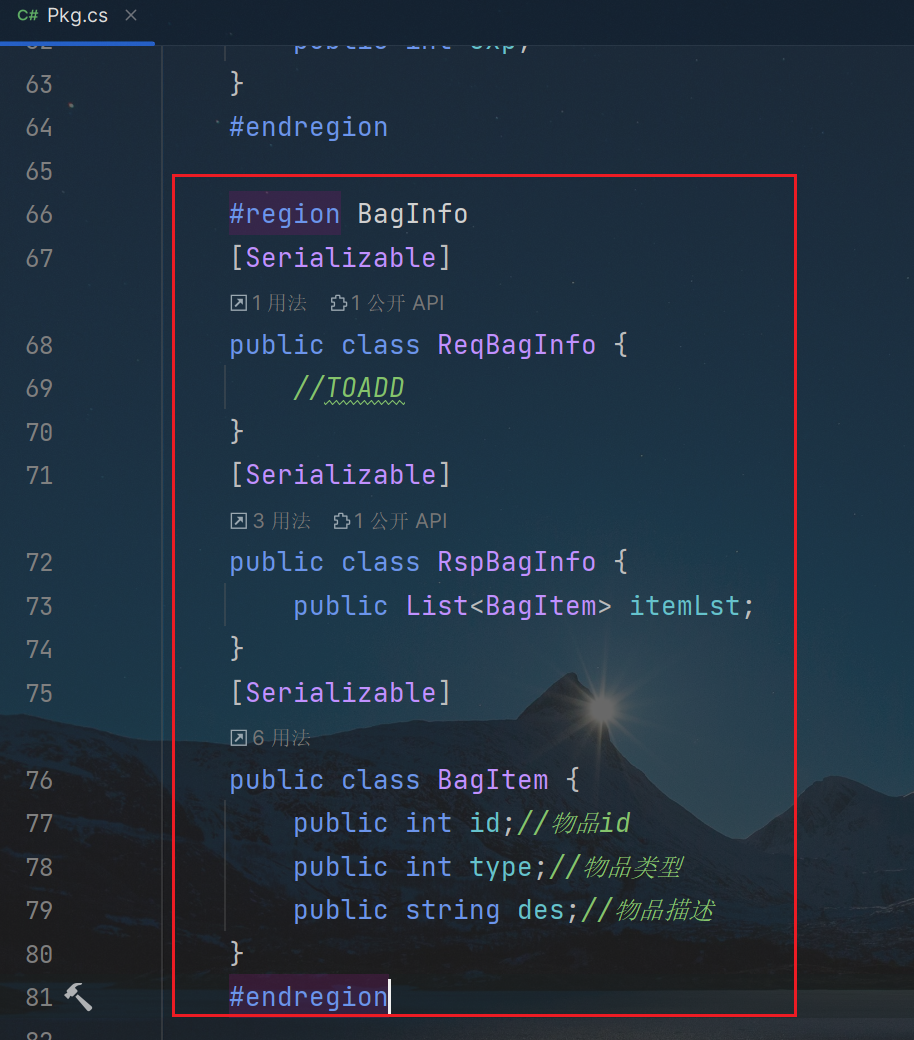Click the puzzle API icon above RspBagInfo
This screenshot has height=1040, width=914.
(342, 521)
